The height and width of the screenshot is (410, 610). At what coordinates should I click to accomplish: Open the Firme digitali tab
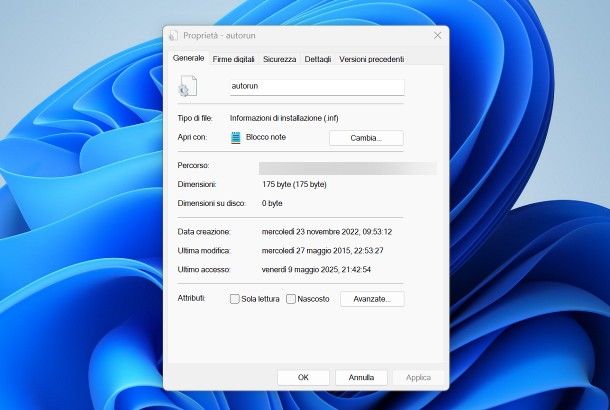click(x=233, y=59)
